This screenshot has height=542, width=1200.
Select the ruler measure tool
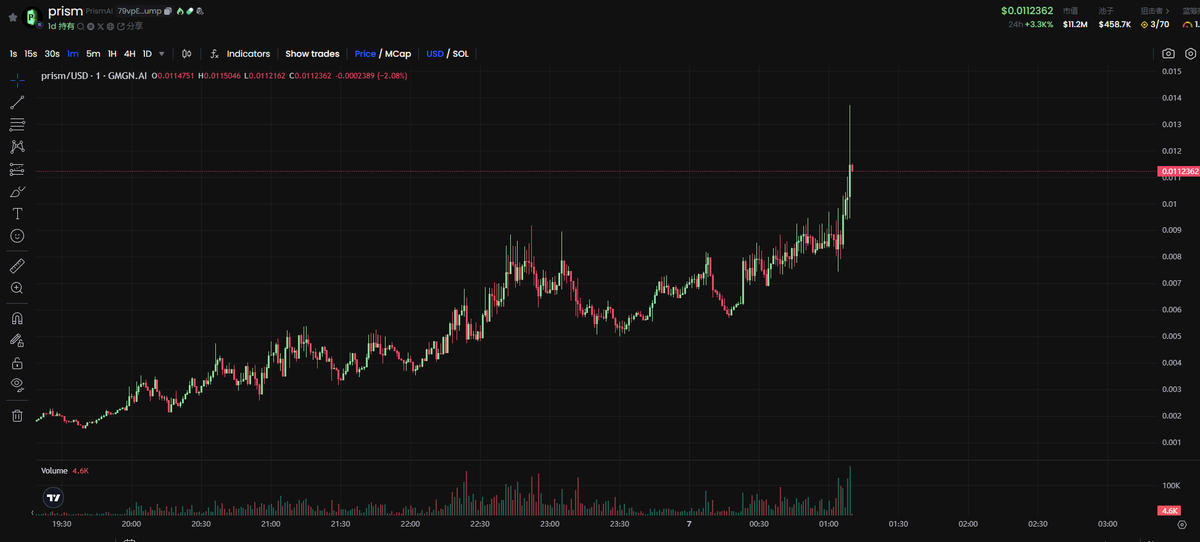pos(17,265)
